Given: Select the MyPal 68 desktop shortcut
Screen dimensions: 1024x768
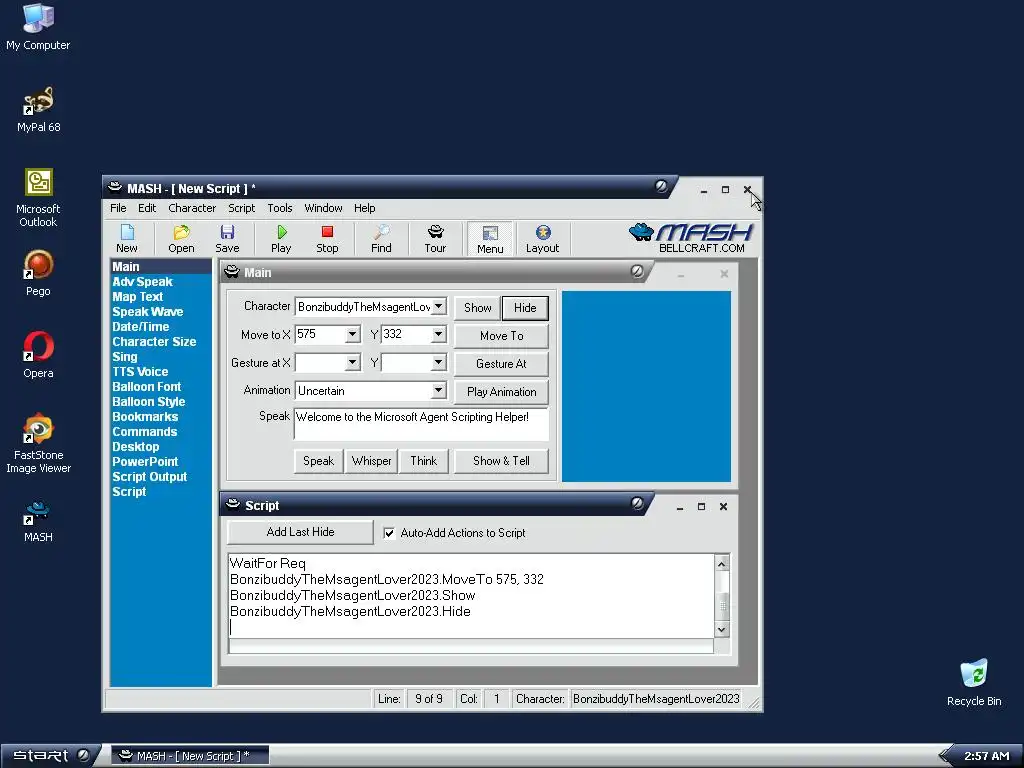Looking at the screenshot, I should (38, 110).
